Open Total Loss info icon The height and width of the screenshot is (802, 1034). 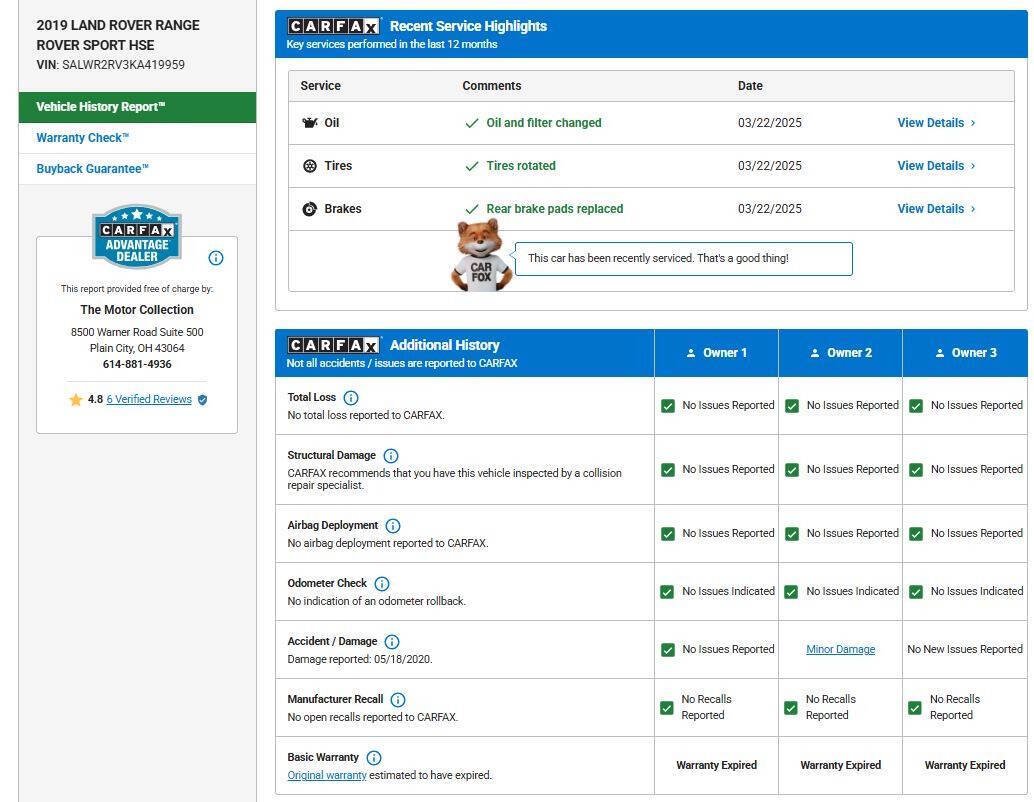point(351,398)
